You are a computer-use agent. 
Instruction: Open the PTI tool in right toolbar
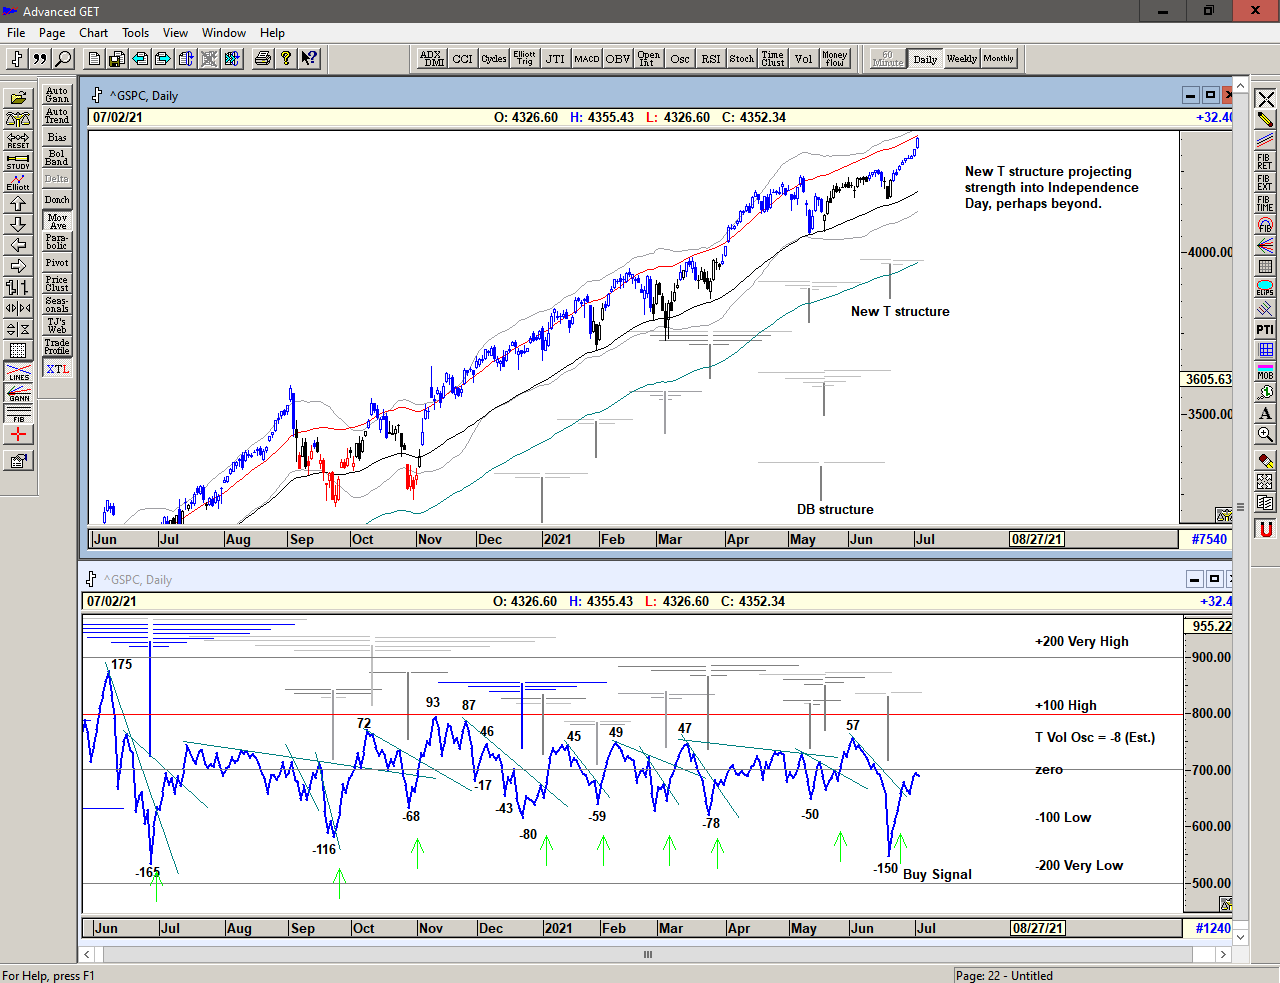[1265, 329]
